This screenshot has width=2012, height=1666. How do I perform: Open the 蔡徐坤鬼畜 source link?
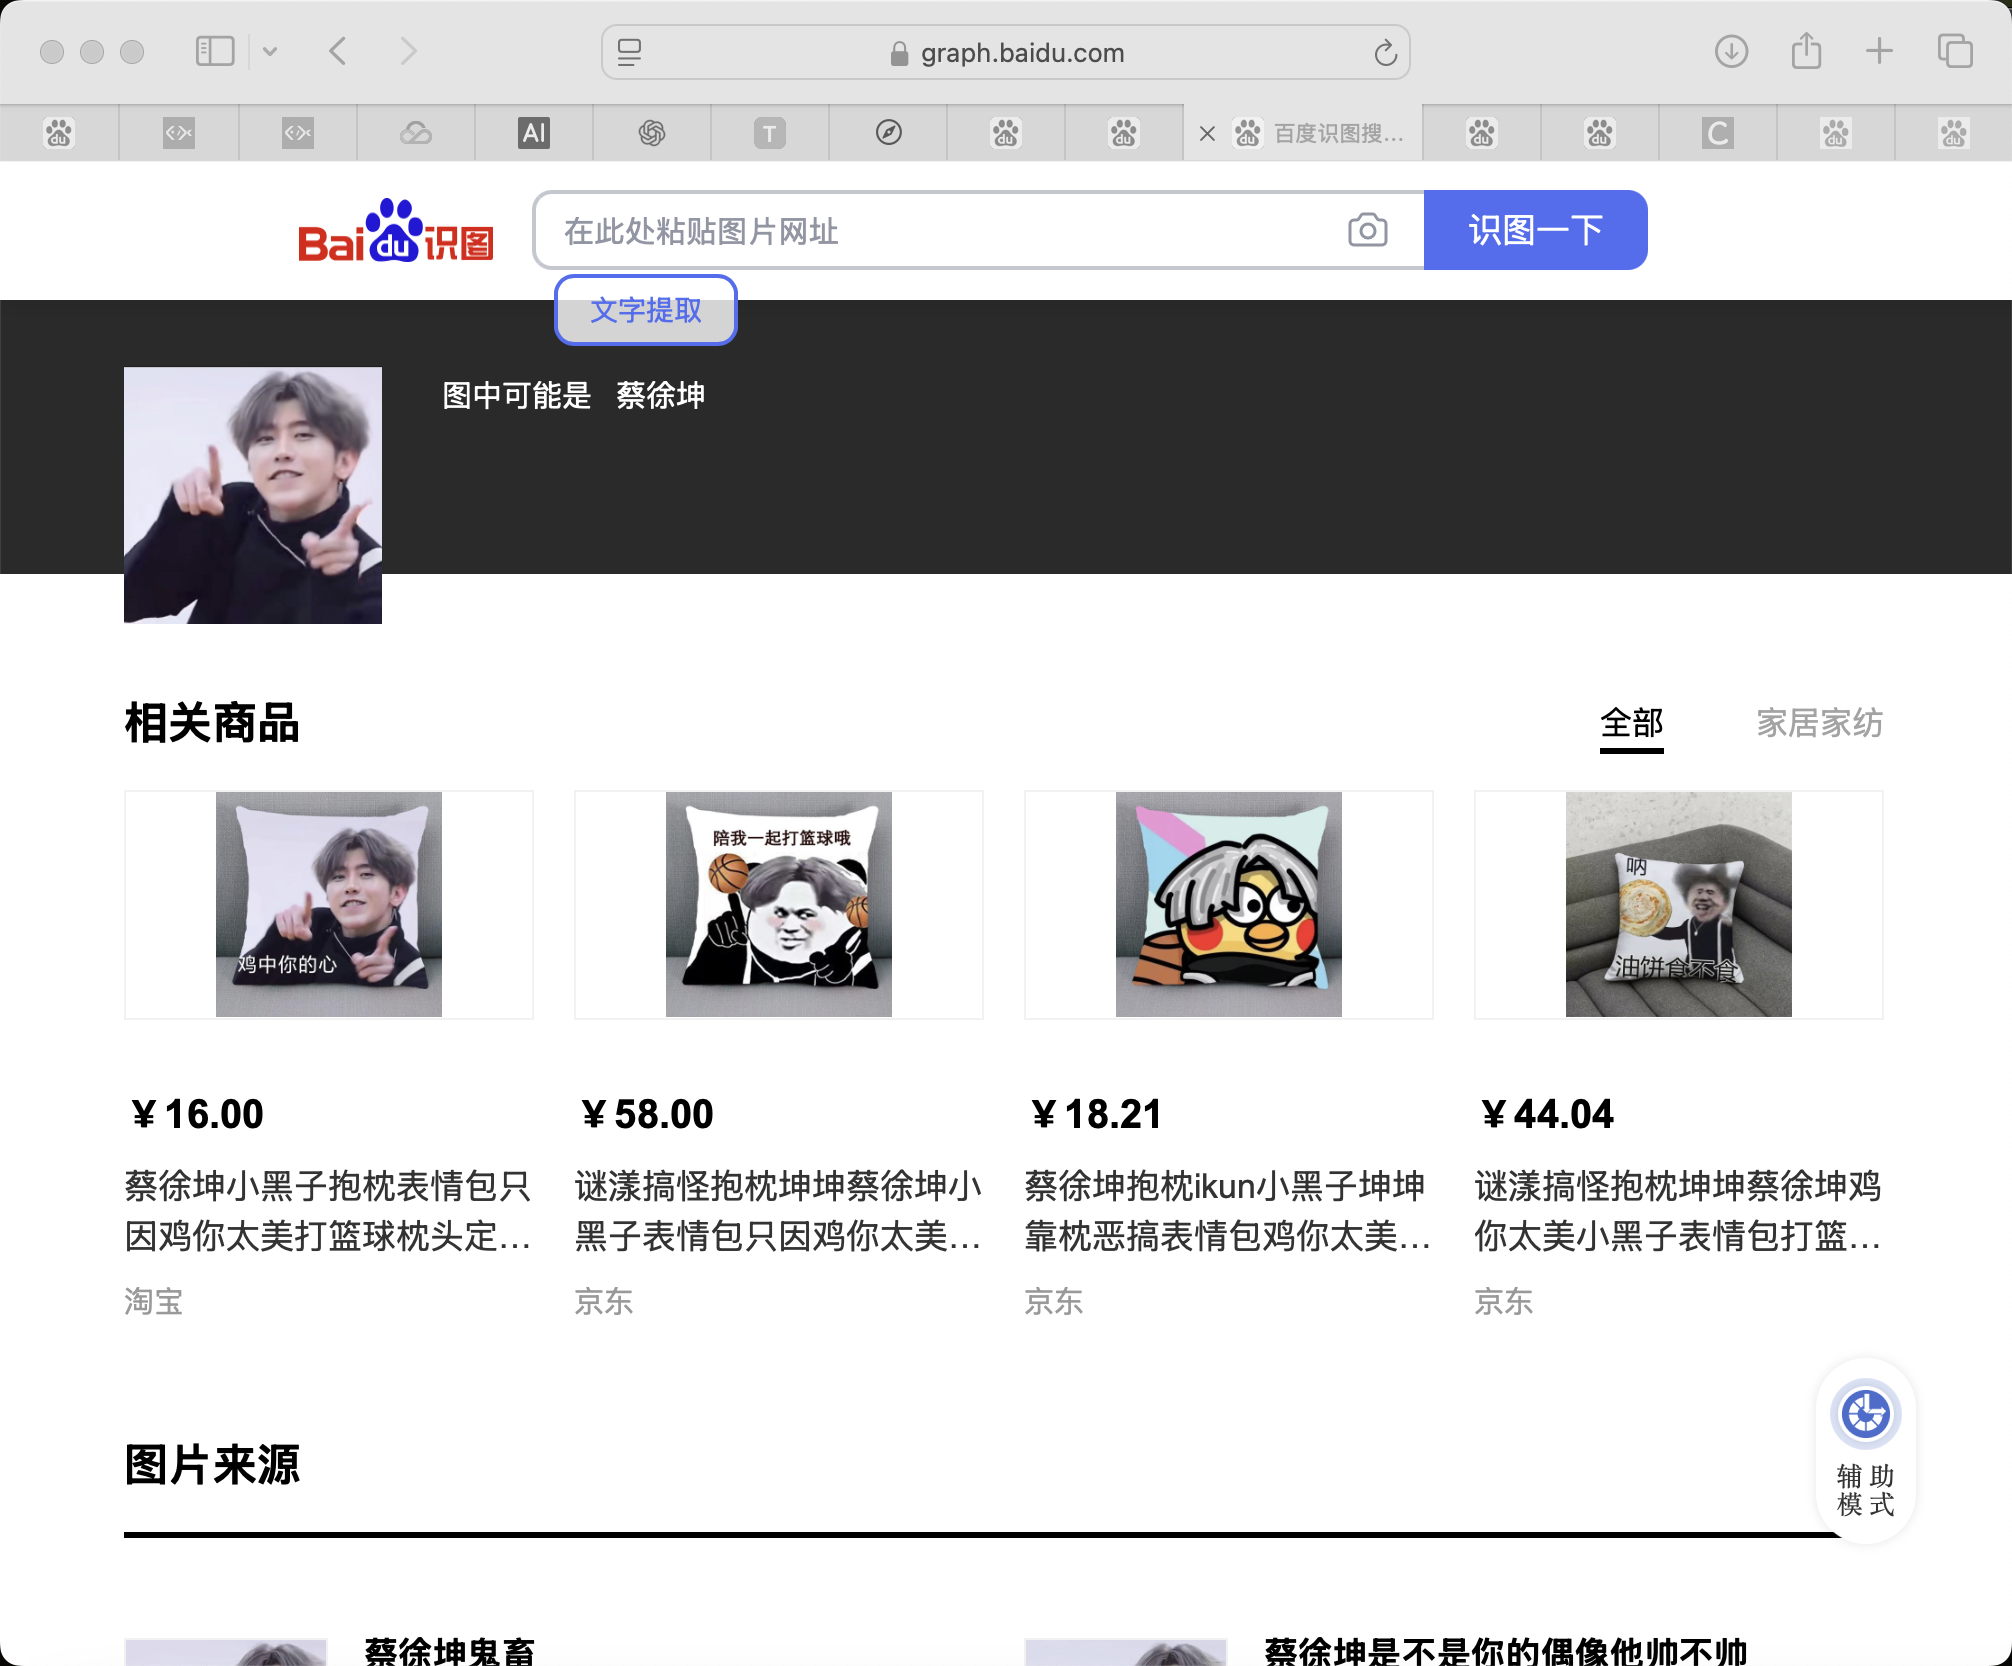point(449,1651)
